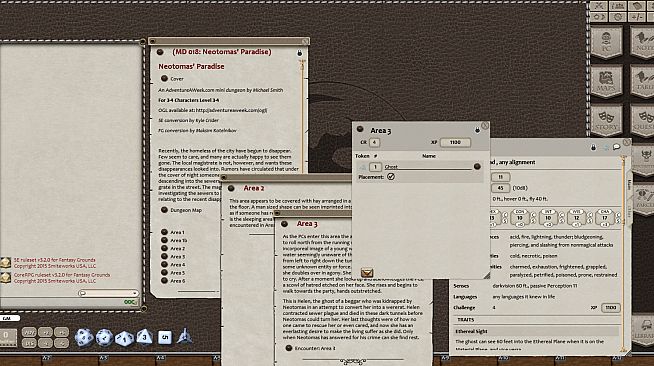This screenshot has width=654, height=366.
Task: Open Area 6 story link
Action: [164, 281]
